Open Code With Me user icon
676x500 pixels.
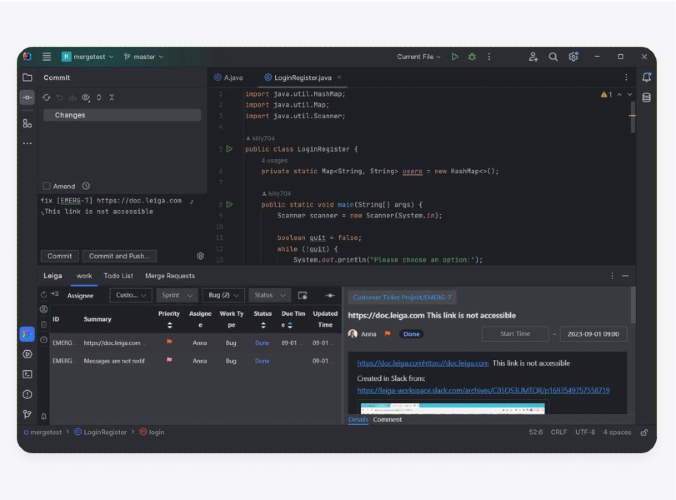(x=533, y=56)
